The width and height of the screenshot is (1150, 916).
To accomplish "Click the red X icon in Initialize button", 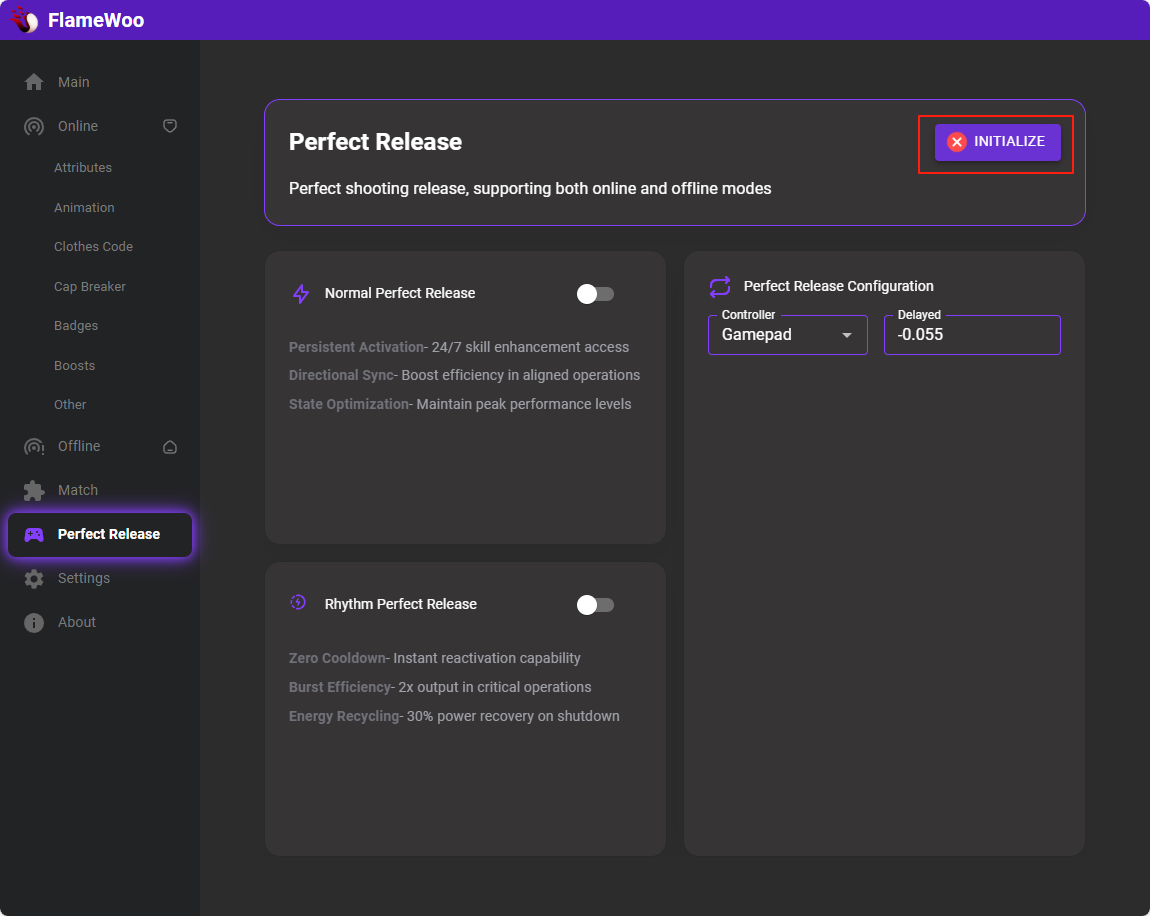I will coord(956,142).
